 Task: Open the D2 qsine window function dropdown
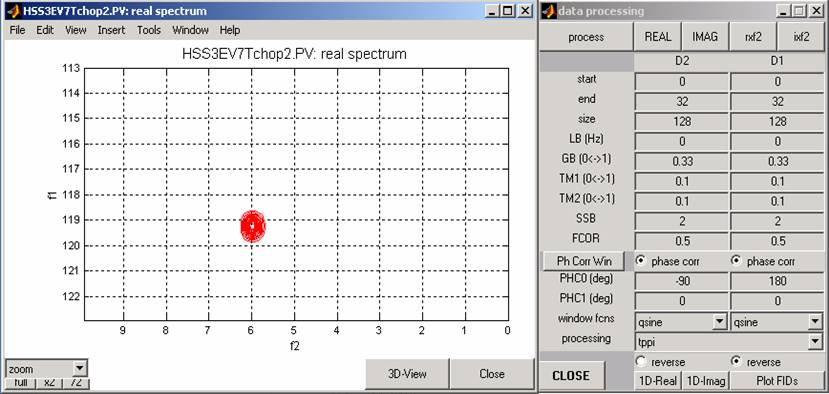click(x=719, y=320)
